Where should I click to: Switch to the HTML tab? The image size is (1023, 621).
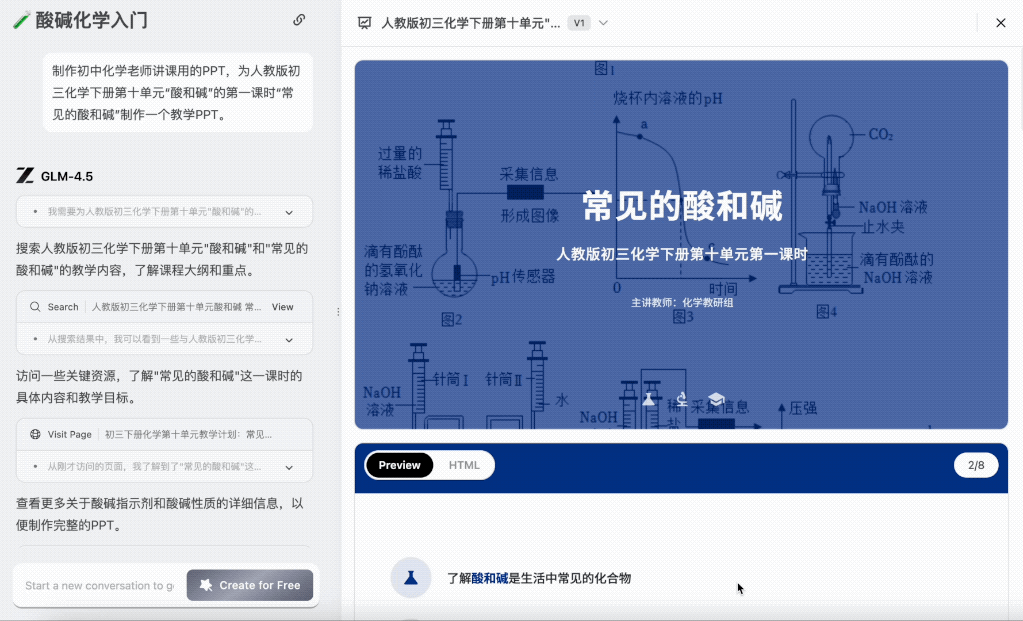464,465
